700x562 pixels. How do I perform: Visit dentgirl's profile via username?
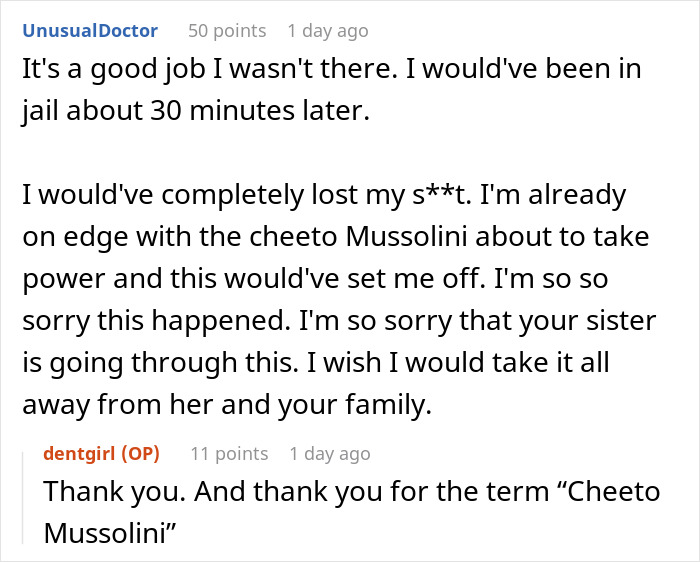pos(80,454)
